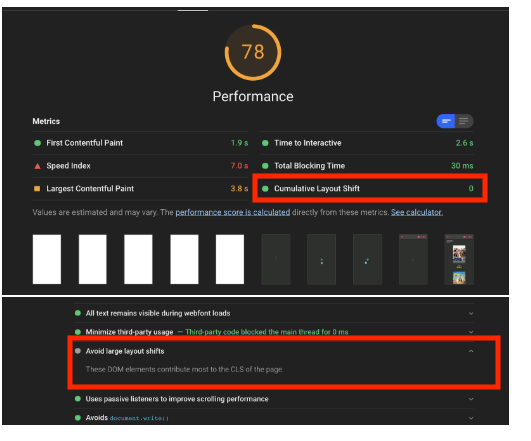Click the 78 performance score gauge
This screenshot has width=531, height=441.
pyautogui.click(x=253, y=52)
